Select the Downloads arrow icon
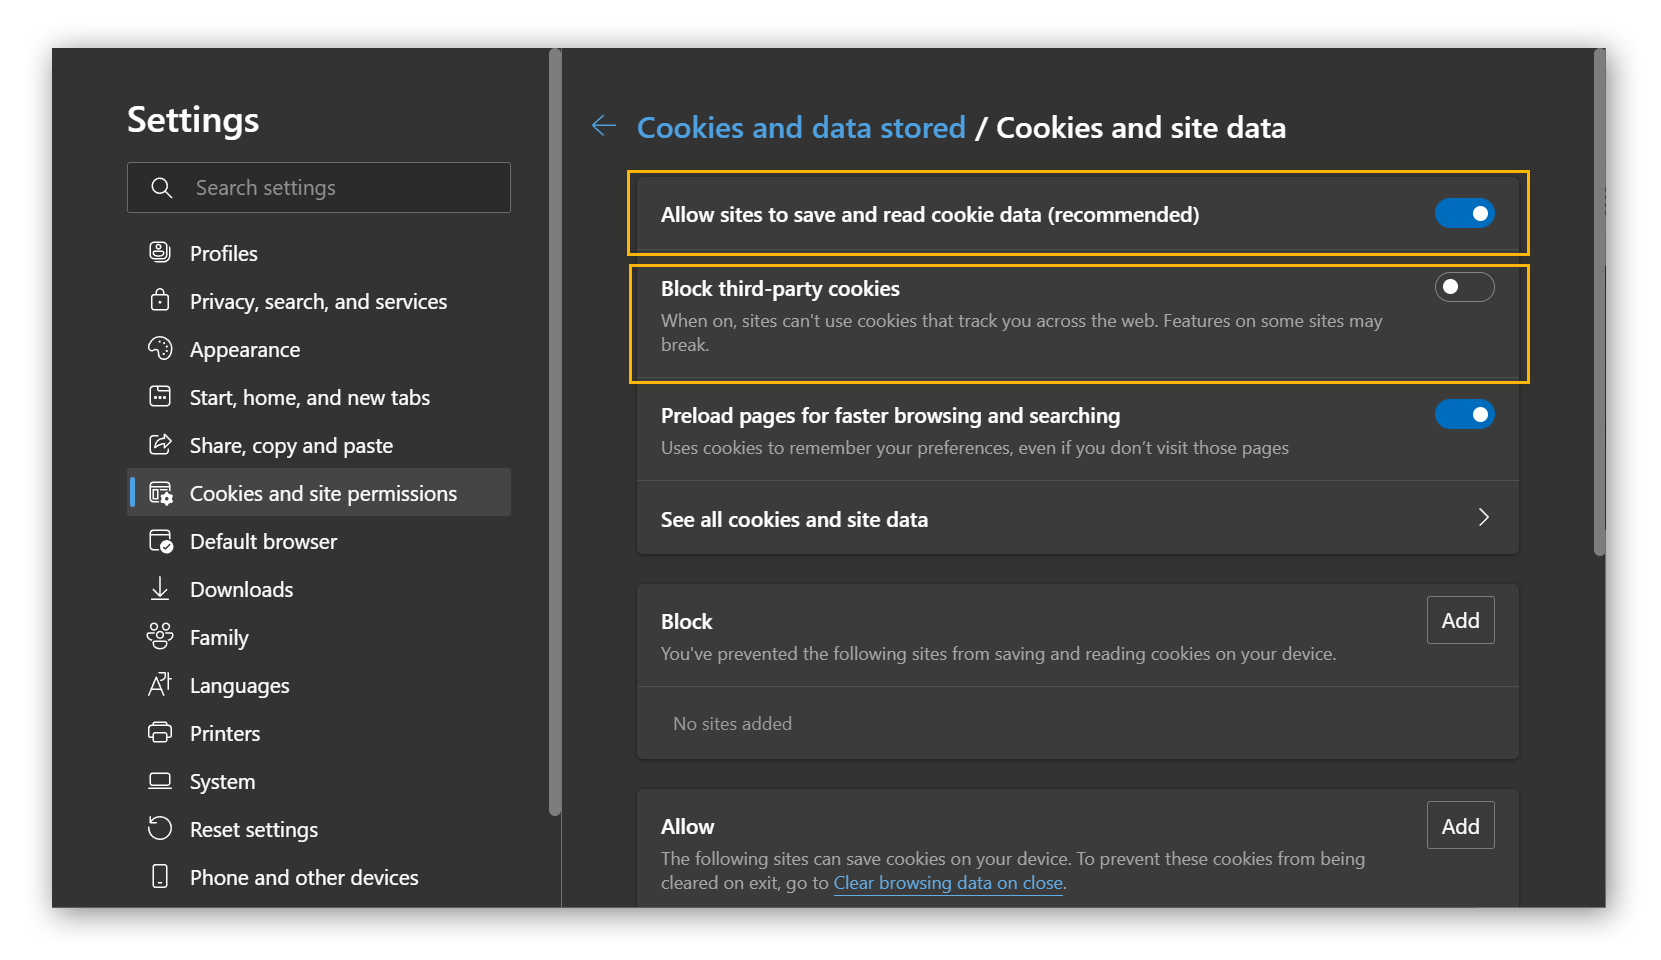This screenshot has width=1661, height=960. pyautogui.click(x=160, y=589)
